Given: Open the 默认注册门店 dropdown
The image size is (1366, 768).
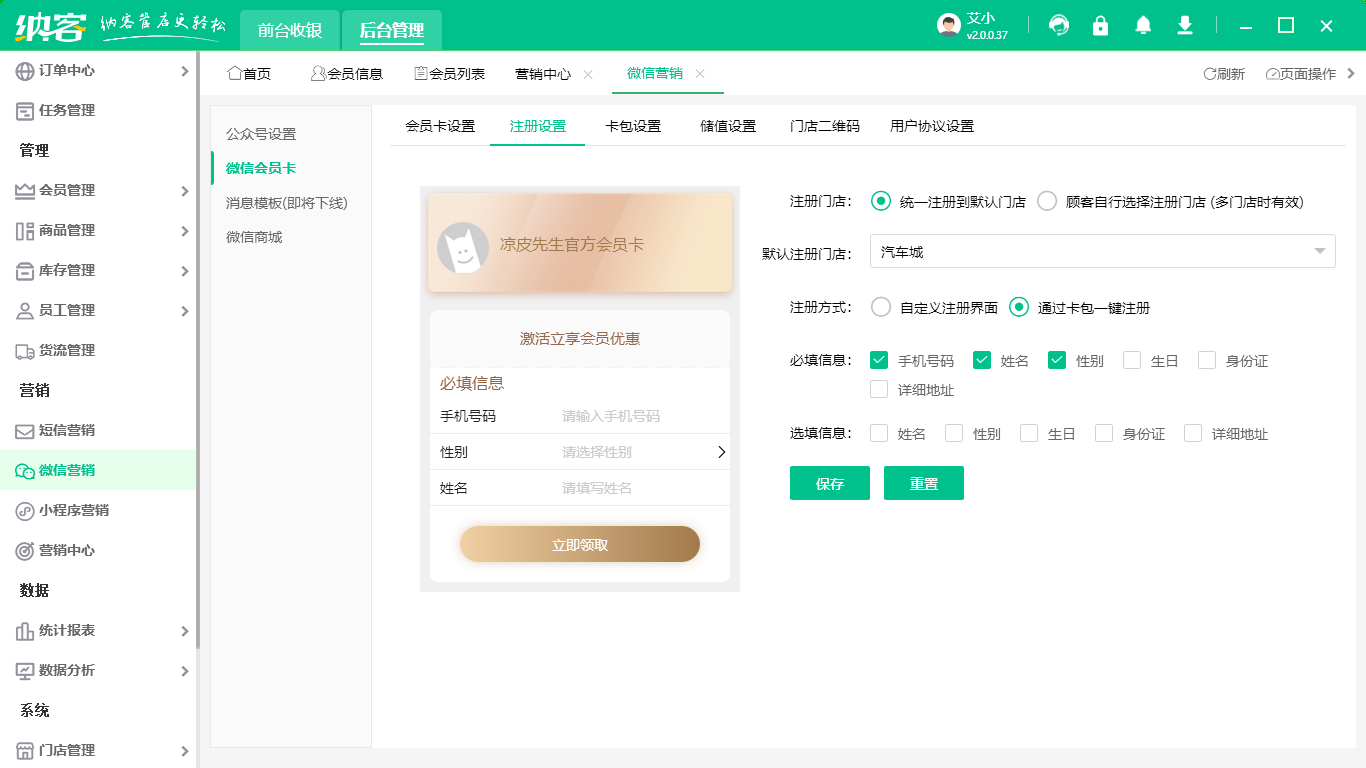Looking at the screenshot, I should coord(1100,251).
